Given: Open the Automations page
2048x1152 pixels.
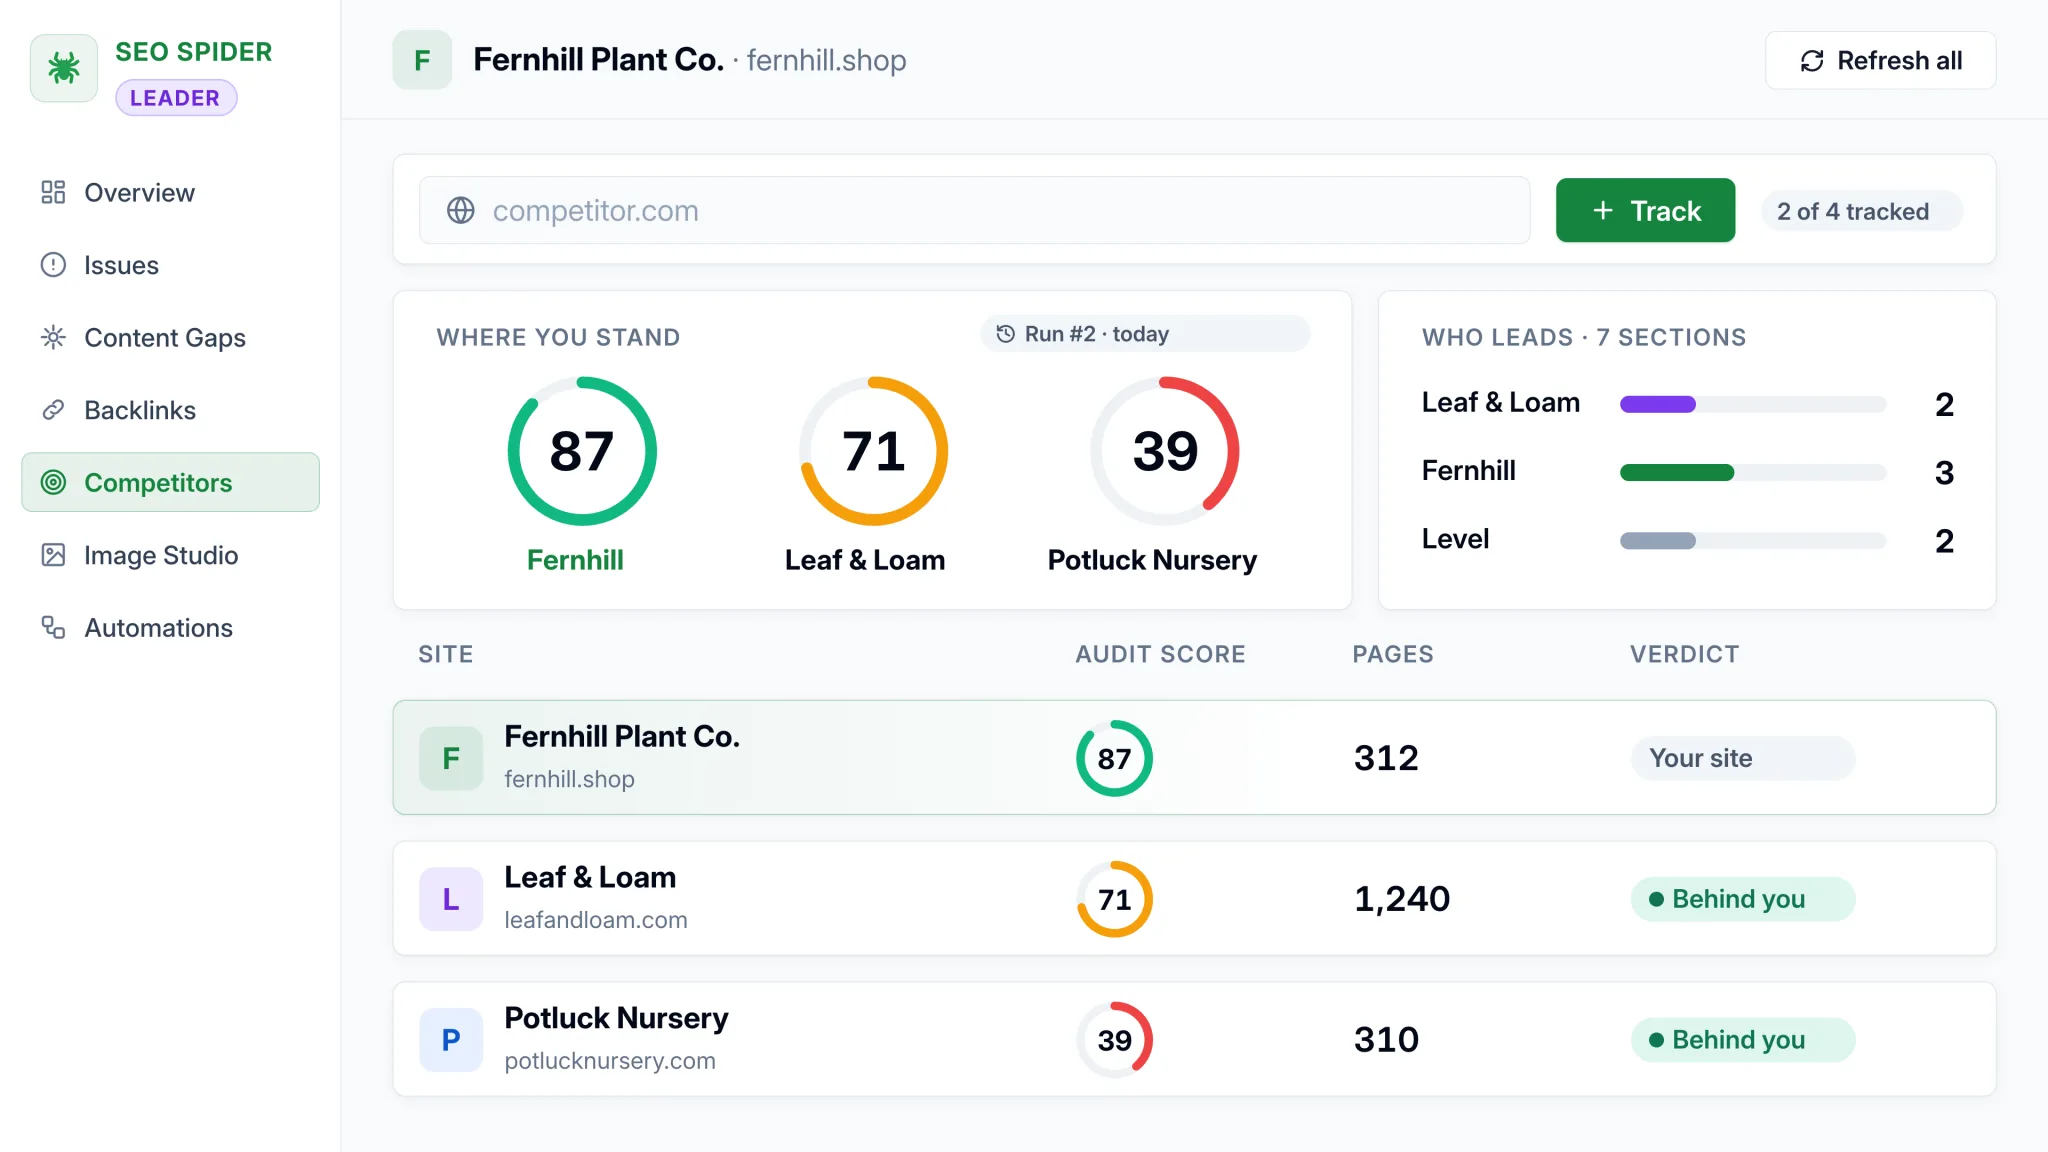Looking at the screenshot, I should pos(170,627).
